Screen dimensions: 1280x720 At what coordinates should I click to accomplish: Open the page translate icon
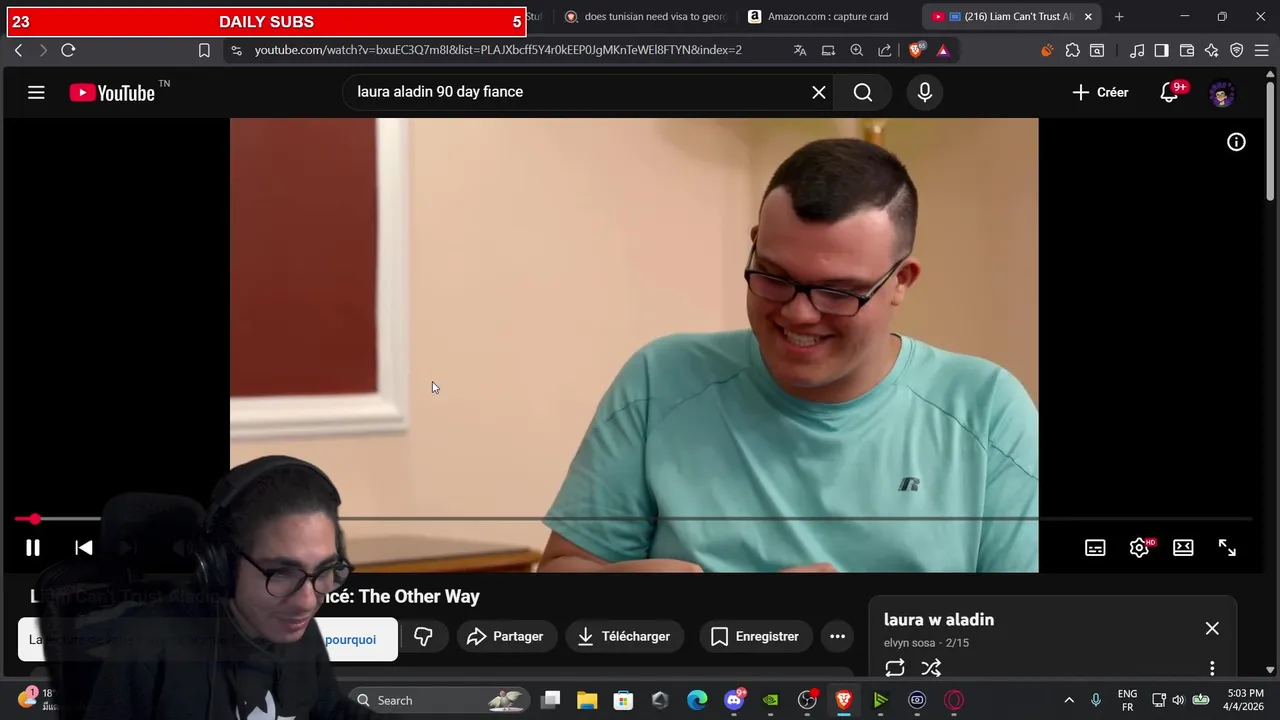tap(800, 50)
